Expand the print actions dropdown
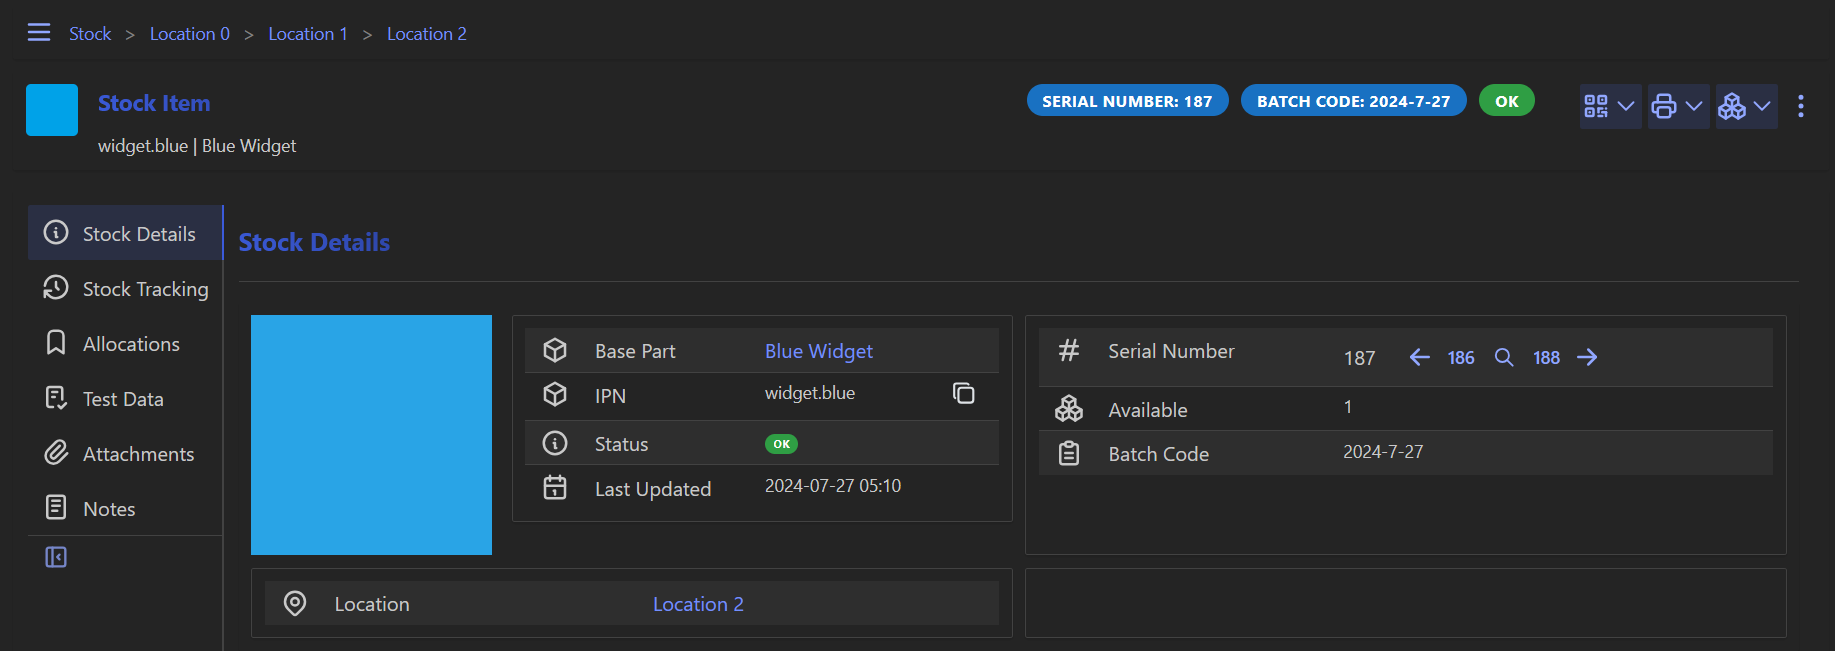 [x=1677, y=107]
